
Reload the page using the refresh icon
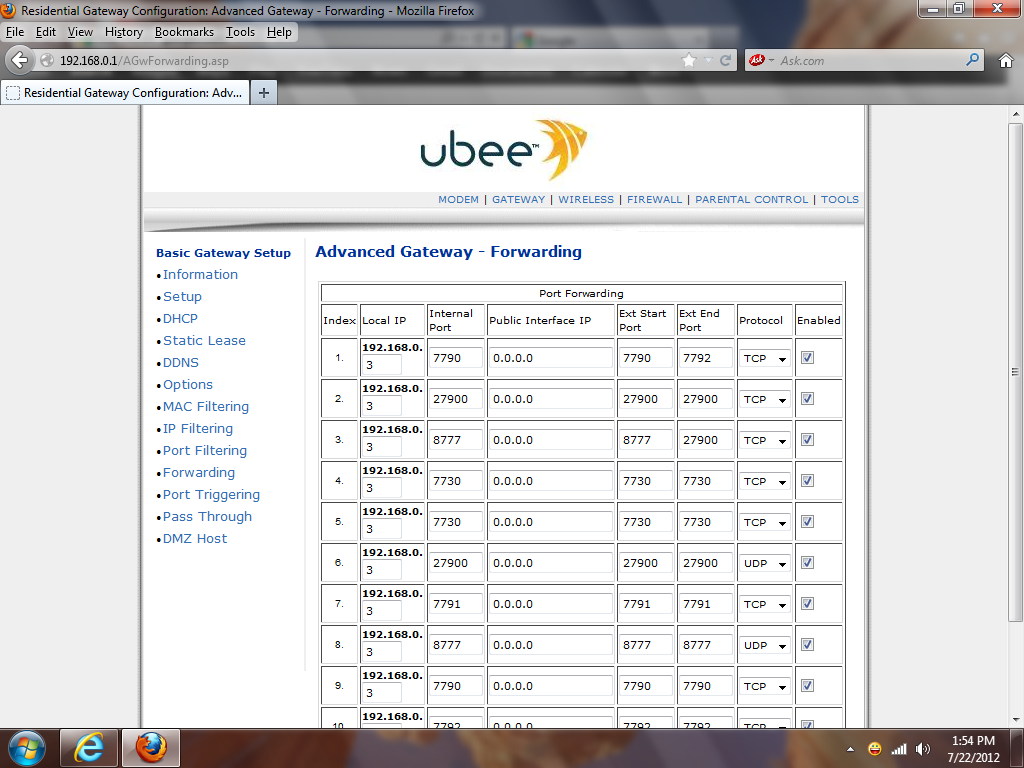coord(725,60)
